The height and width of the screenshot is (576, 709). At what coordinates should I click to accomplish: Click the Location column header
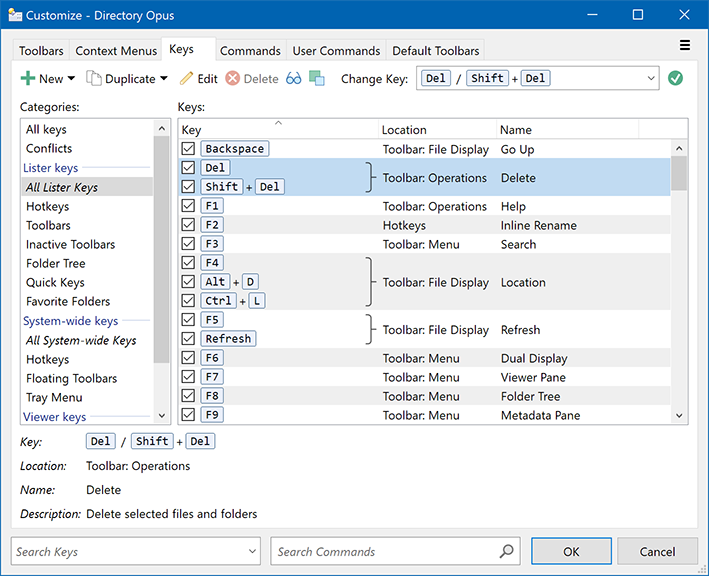click(x=437, y=130)
